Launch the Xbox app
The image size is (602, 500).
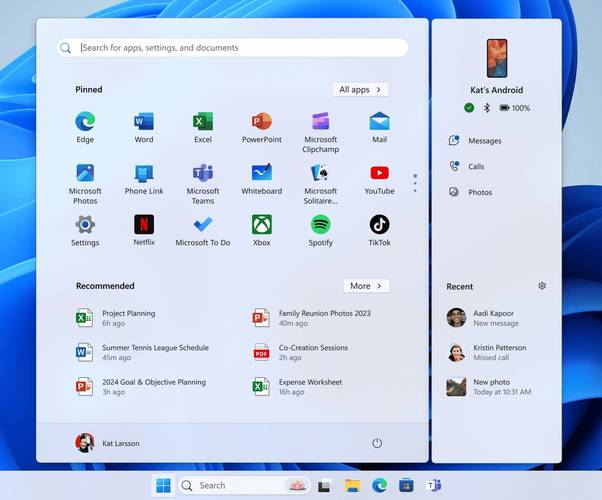tap(261, 231)
